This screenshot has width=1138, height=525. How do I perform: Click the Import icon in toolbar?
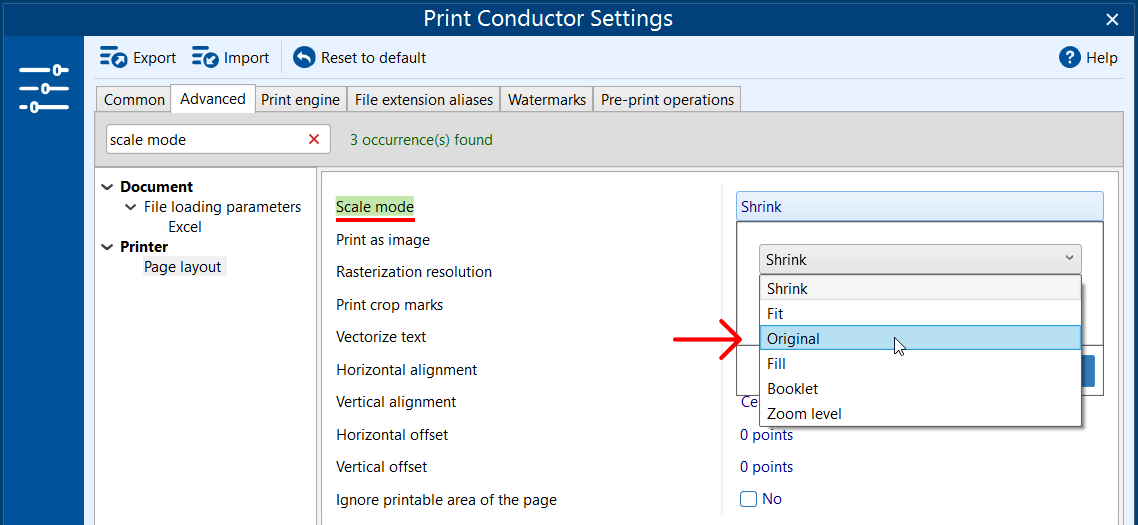(206, 58)
